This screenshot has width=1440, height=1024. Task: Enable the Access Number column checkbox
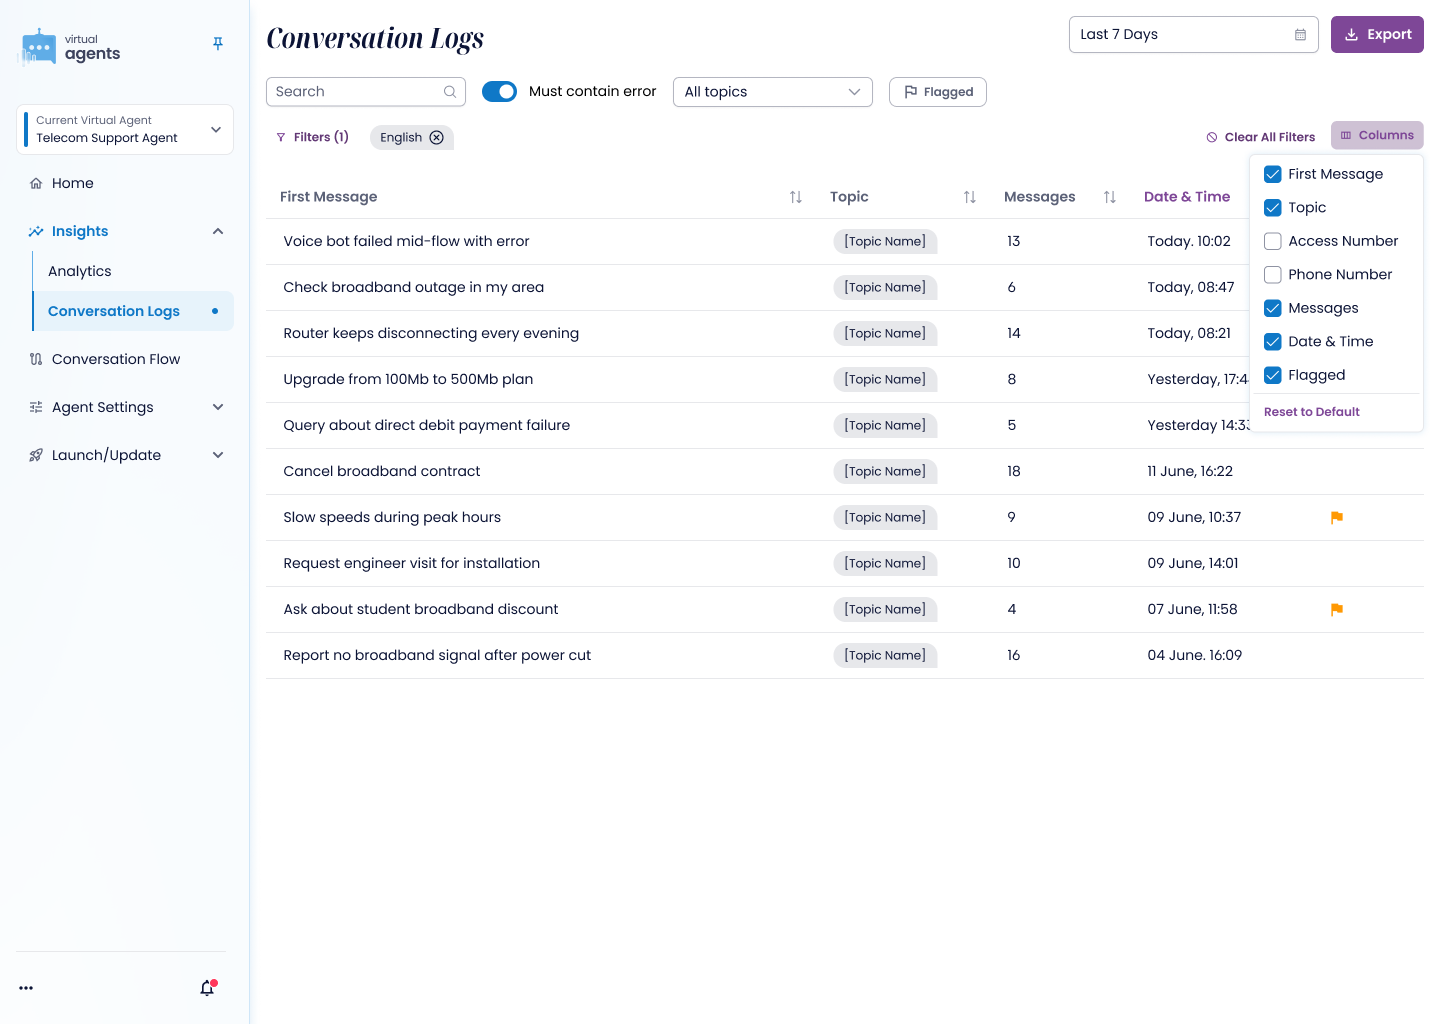[1273, 241]
